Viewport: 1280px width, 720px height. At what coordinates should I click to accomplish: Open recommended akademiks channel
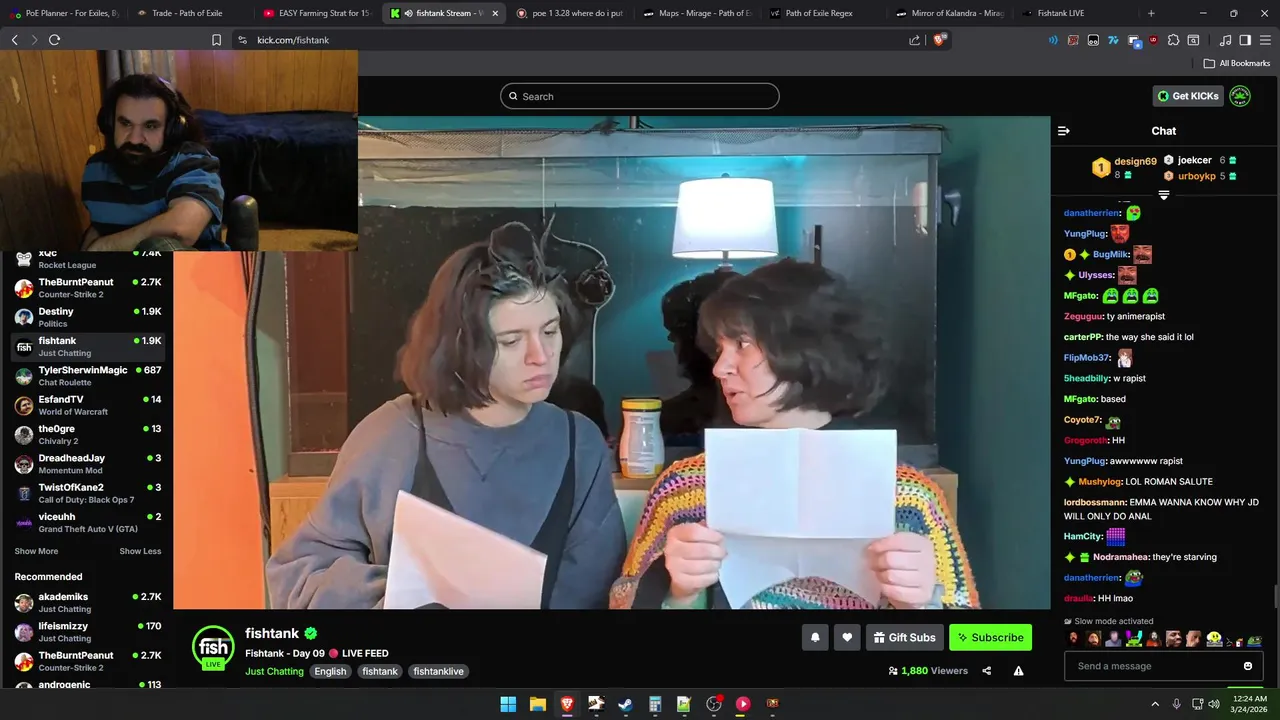coord(88,602)
